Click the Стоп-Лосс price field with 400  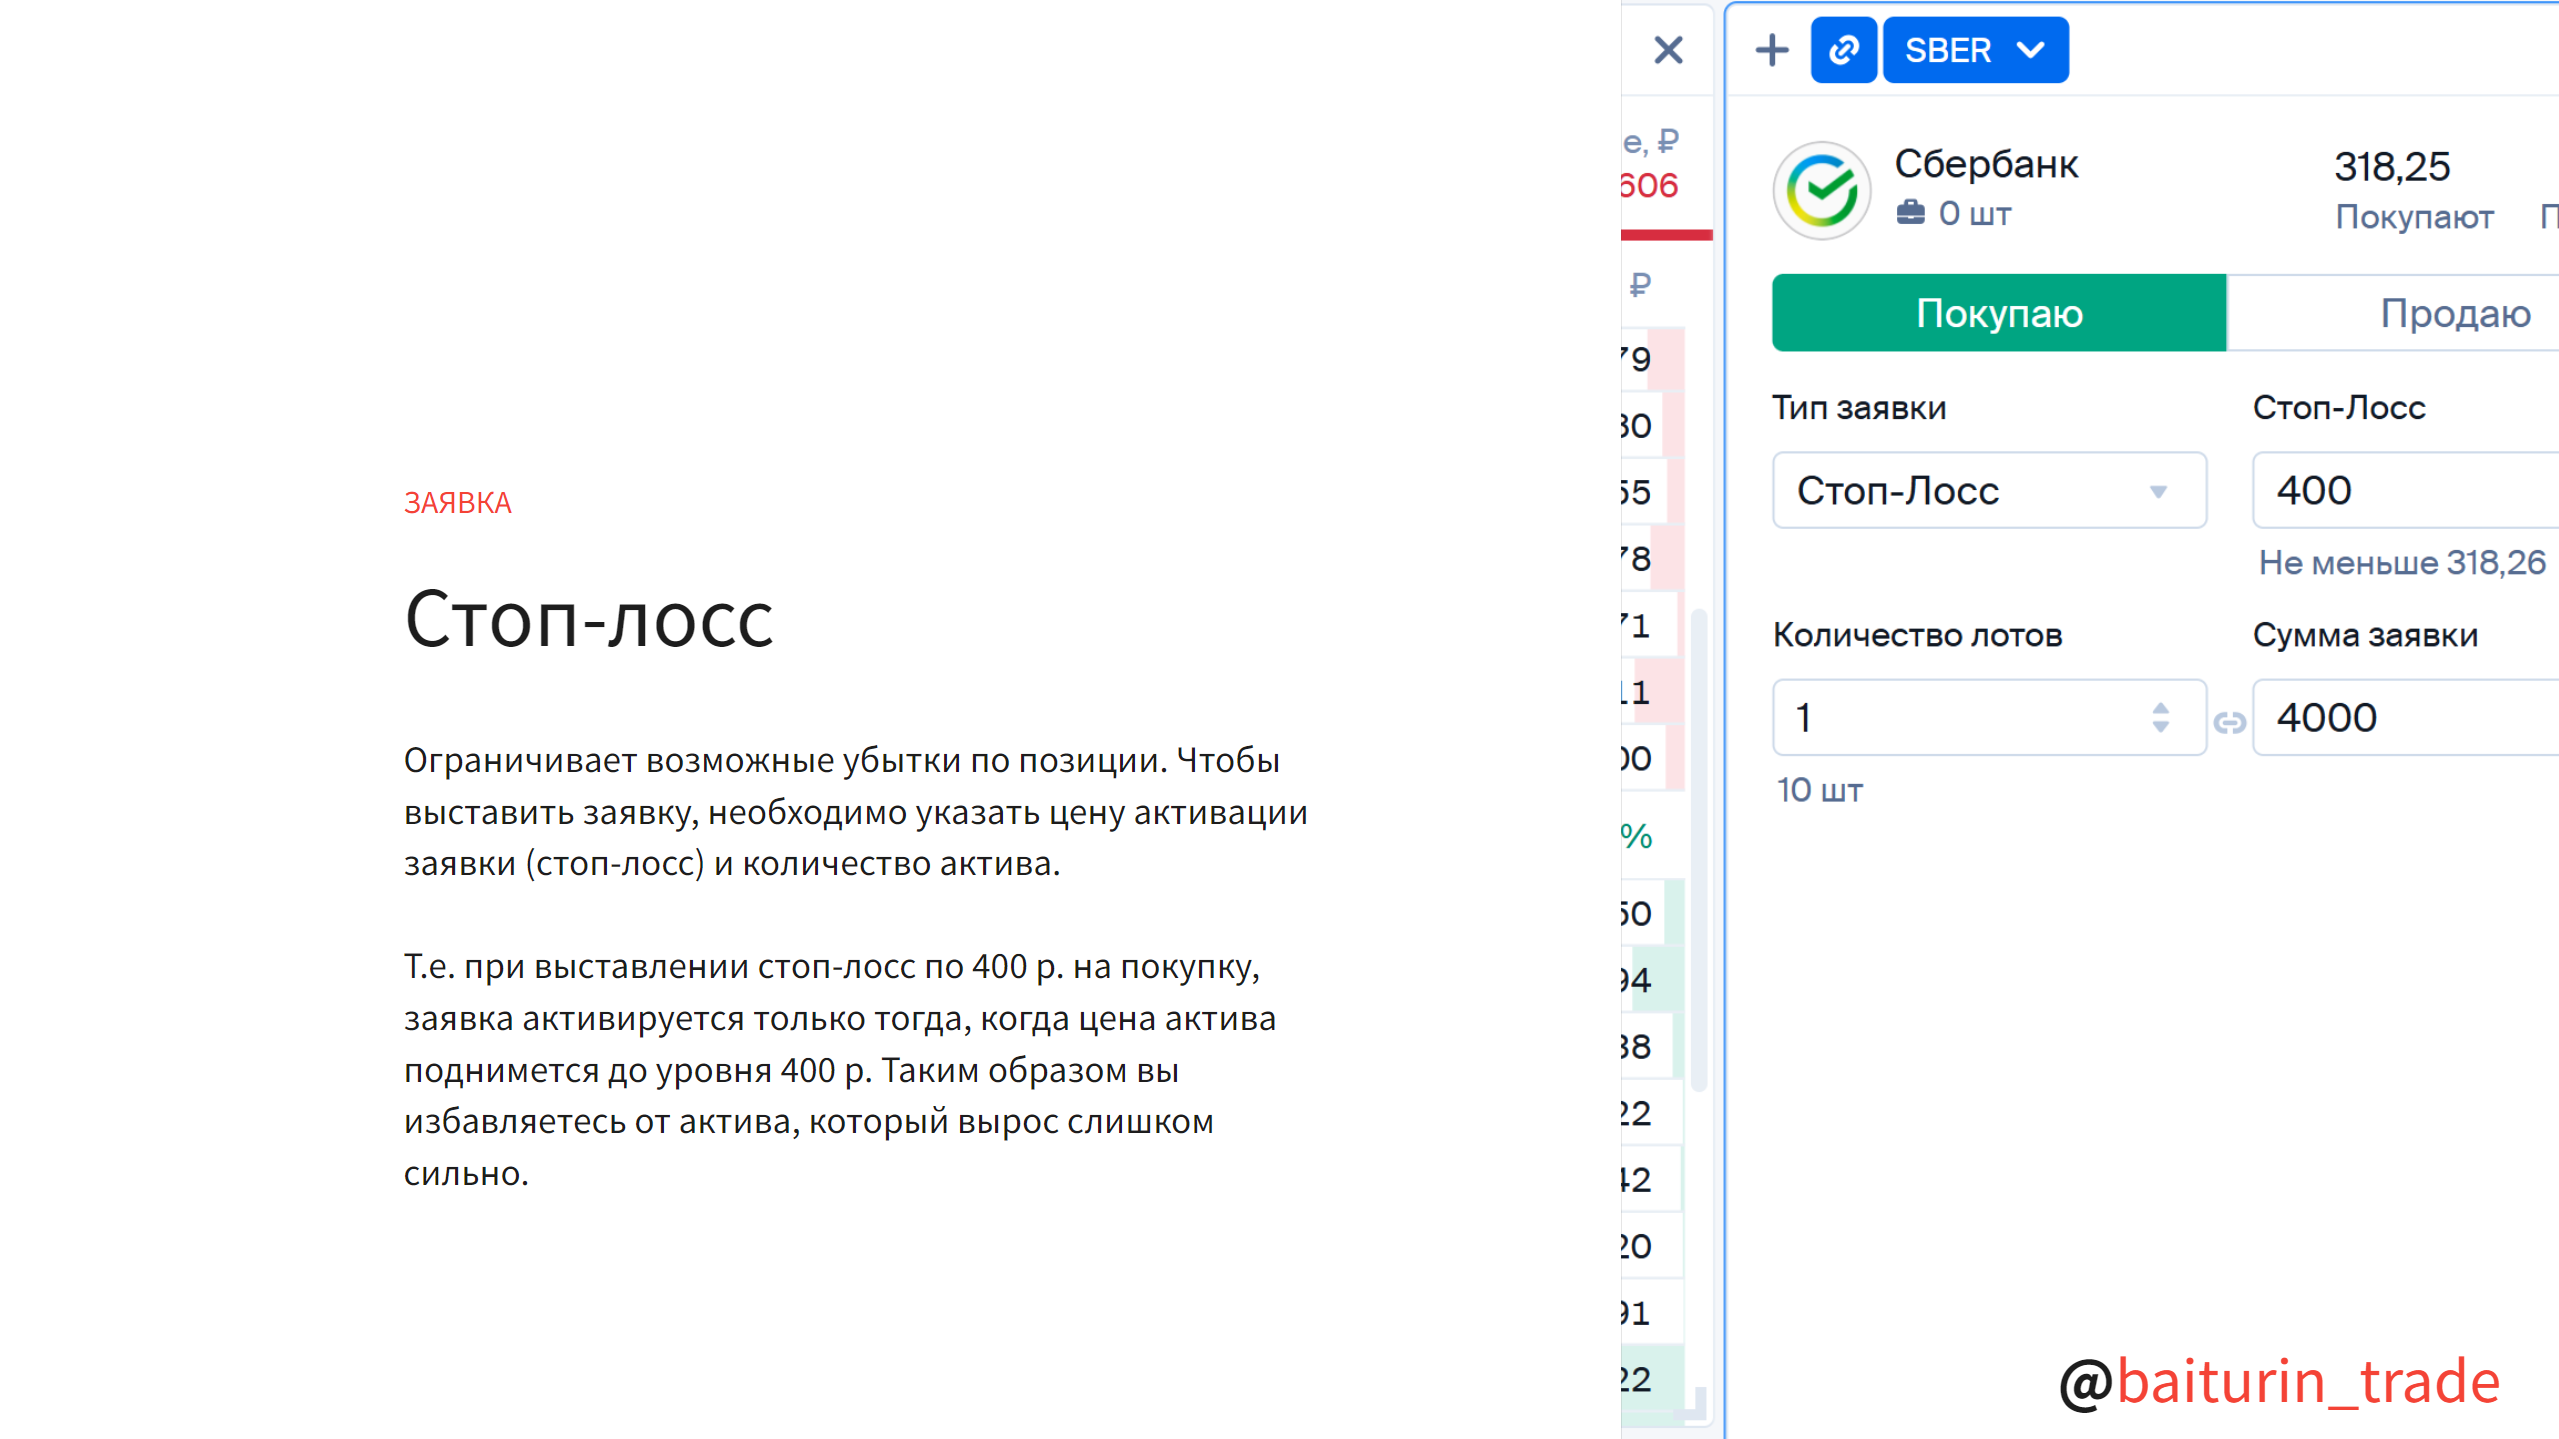(2406, 490)
